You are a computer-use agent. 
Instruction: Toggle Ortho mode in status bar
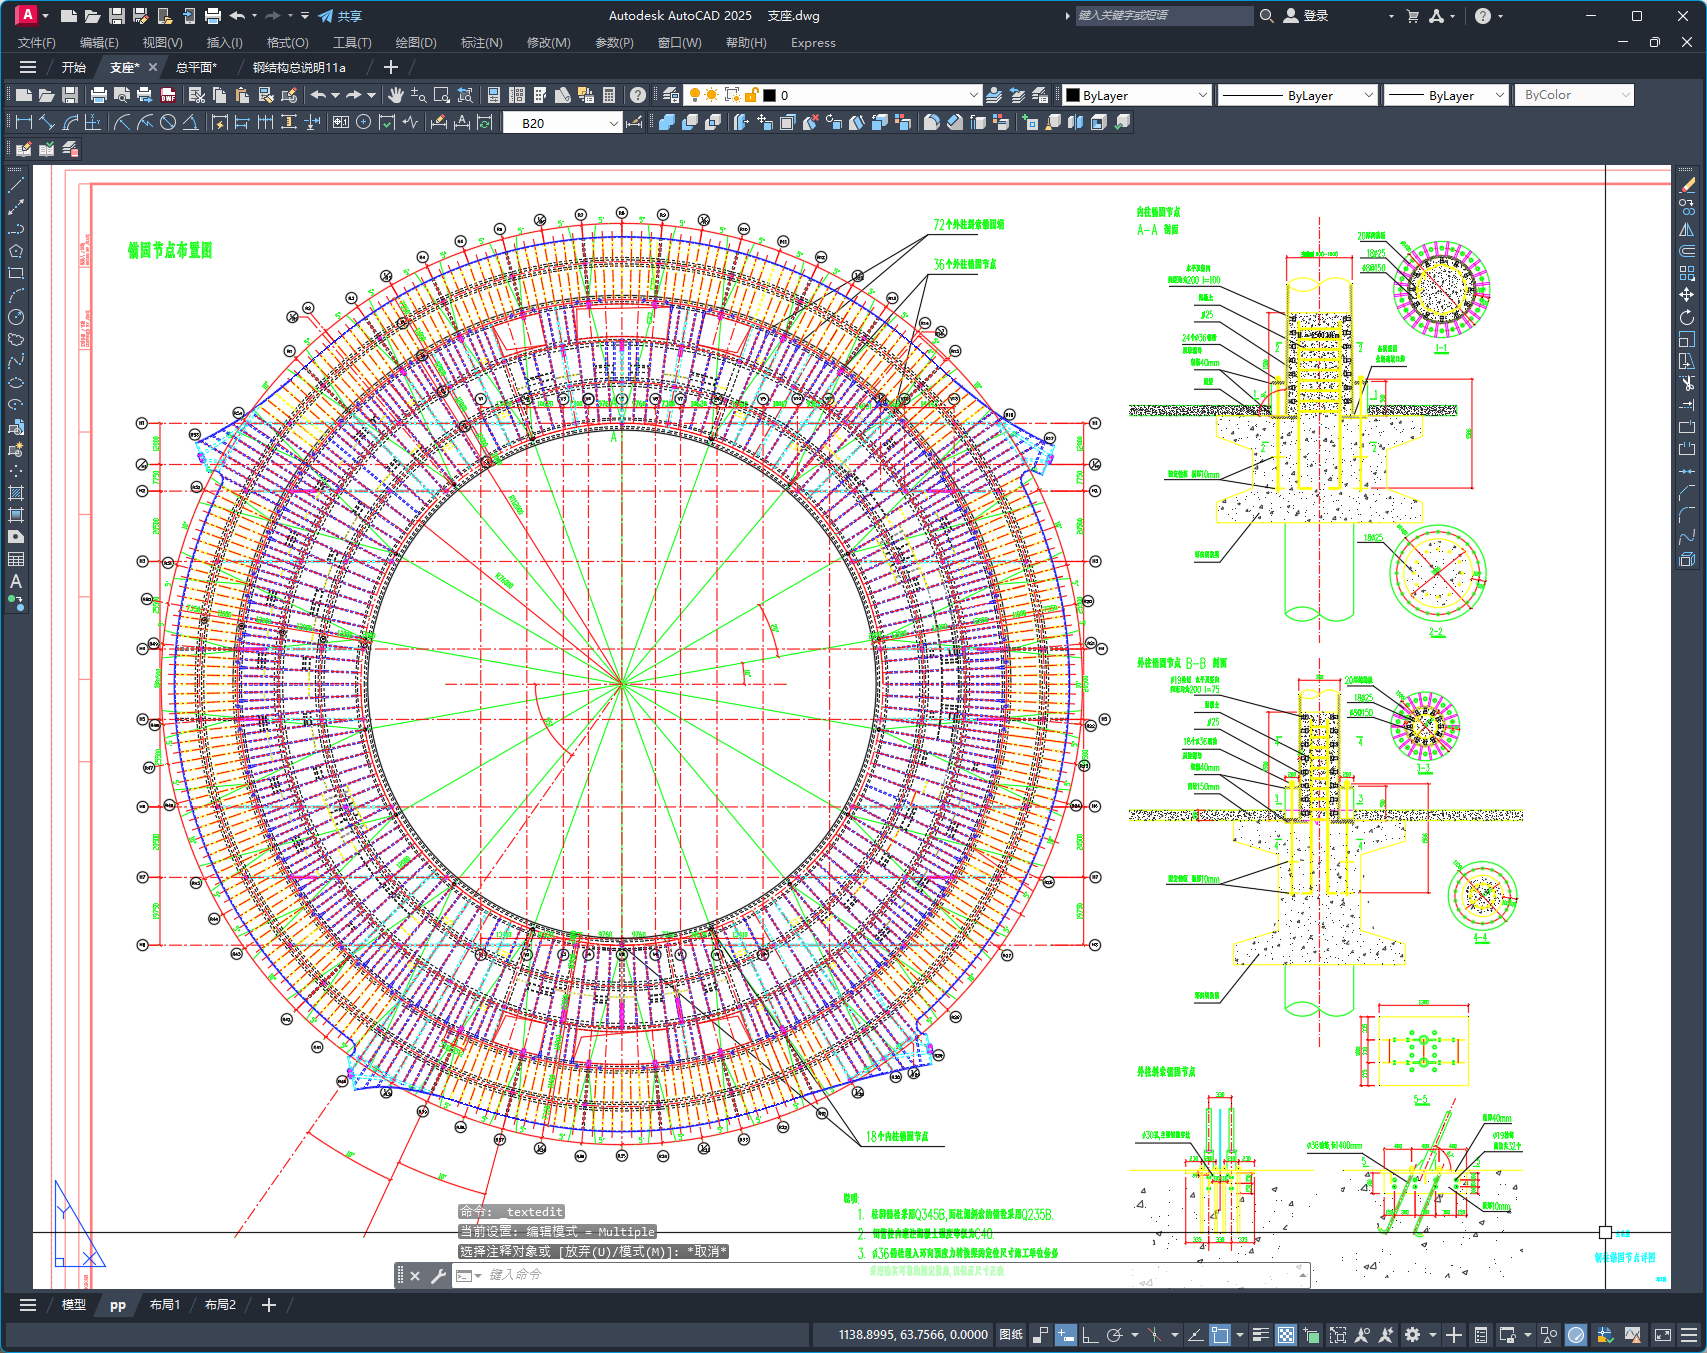[x=1090, y=1335]
